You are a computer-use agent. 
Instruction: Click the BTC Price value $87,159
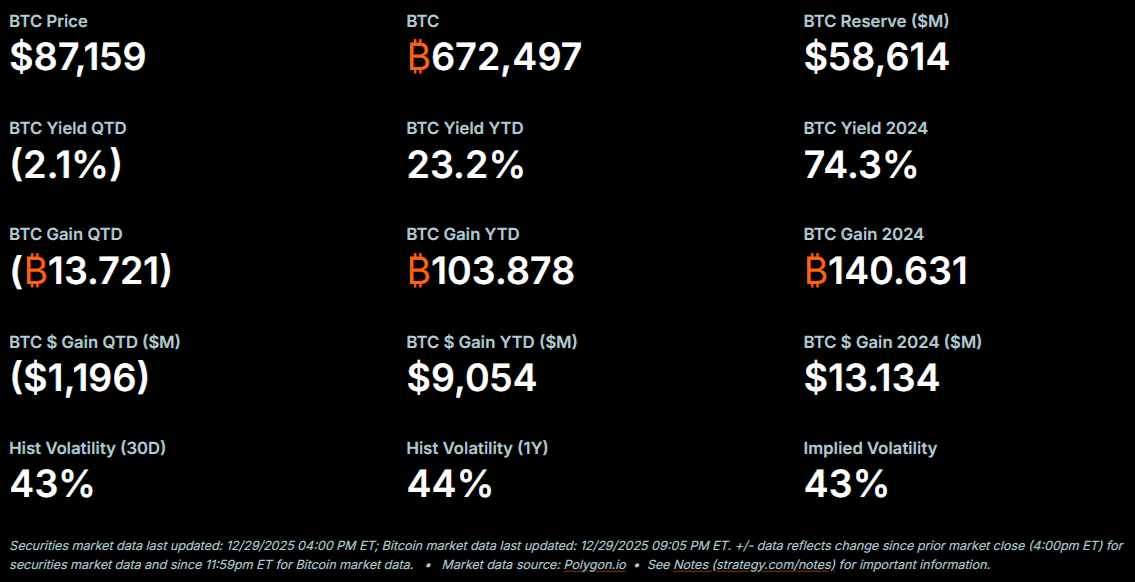[78, 57]
